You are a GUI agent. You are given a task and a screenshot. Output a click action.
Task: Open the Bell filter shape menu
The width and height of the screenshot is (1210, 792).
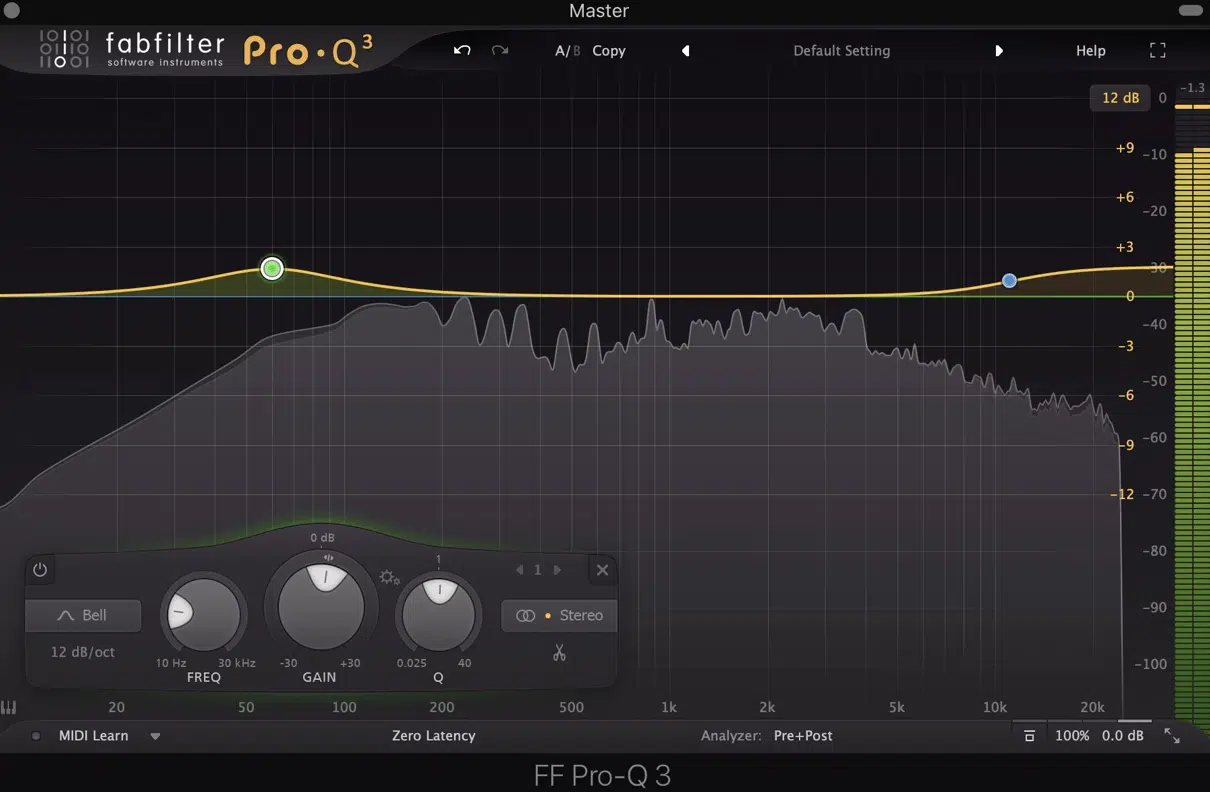point(83,615)
